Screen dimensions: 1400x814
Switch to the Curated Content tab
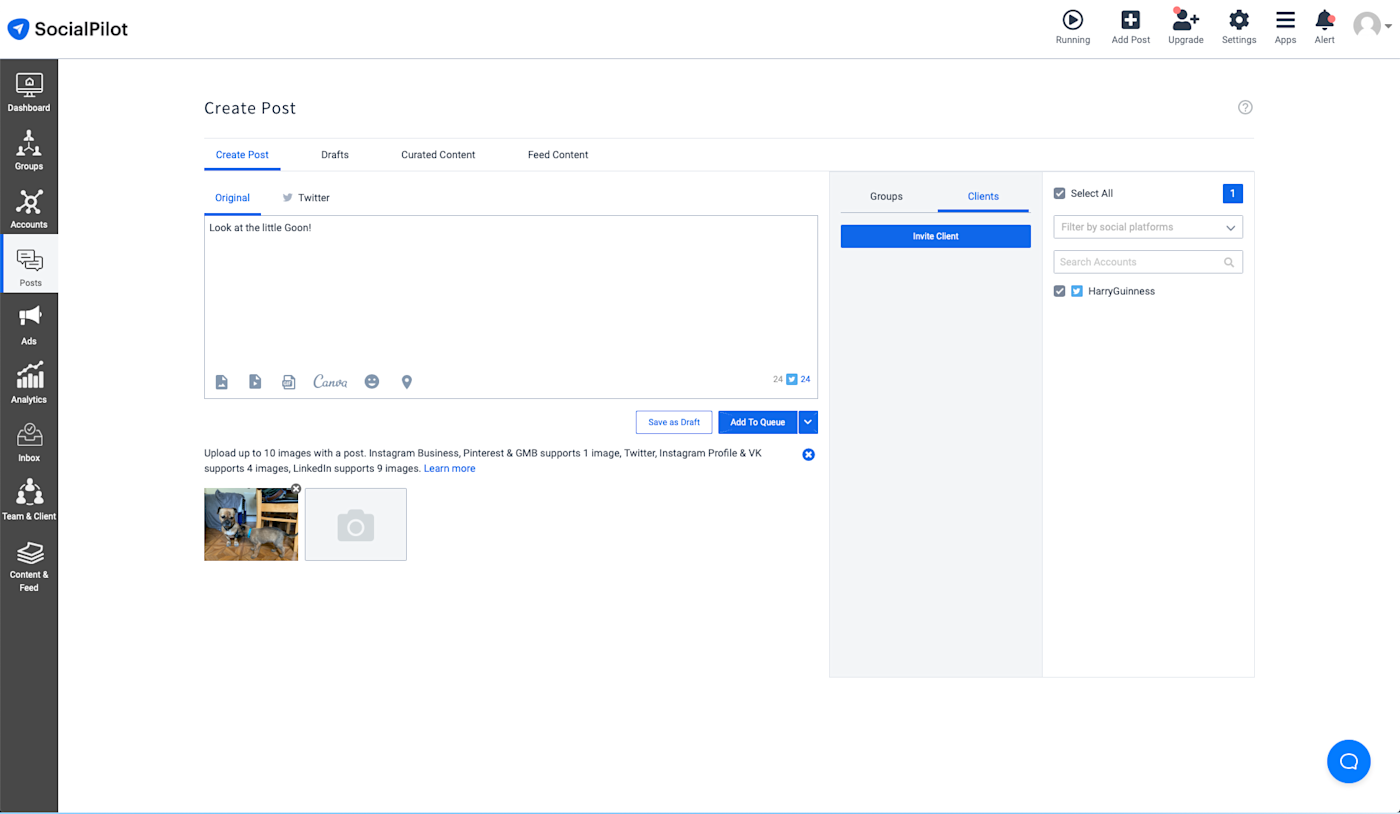tap(438, 155)
